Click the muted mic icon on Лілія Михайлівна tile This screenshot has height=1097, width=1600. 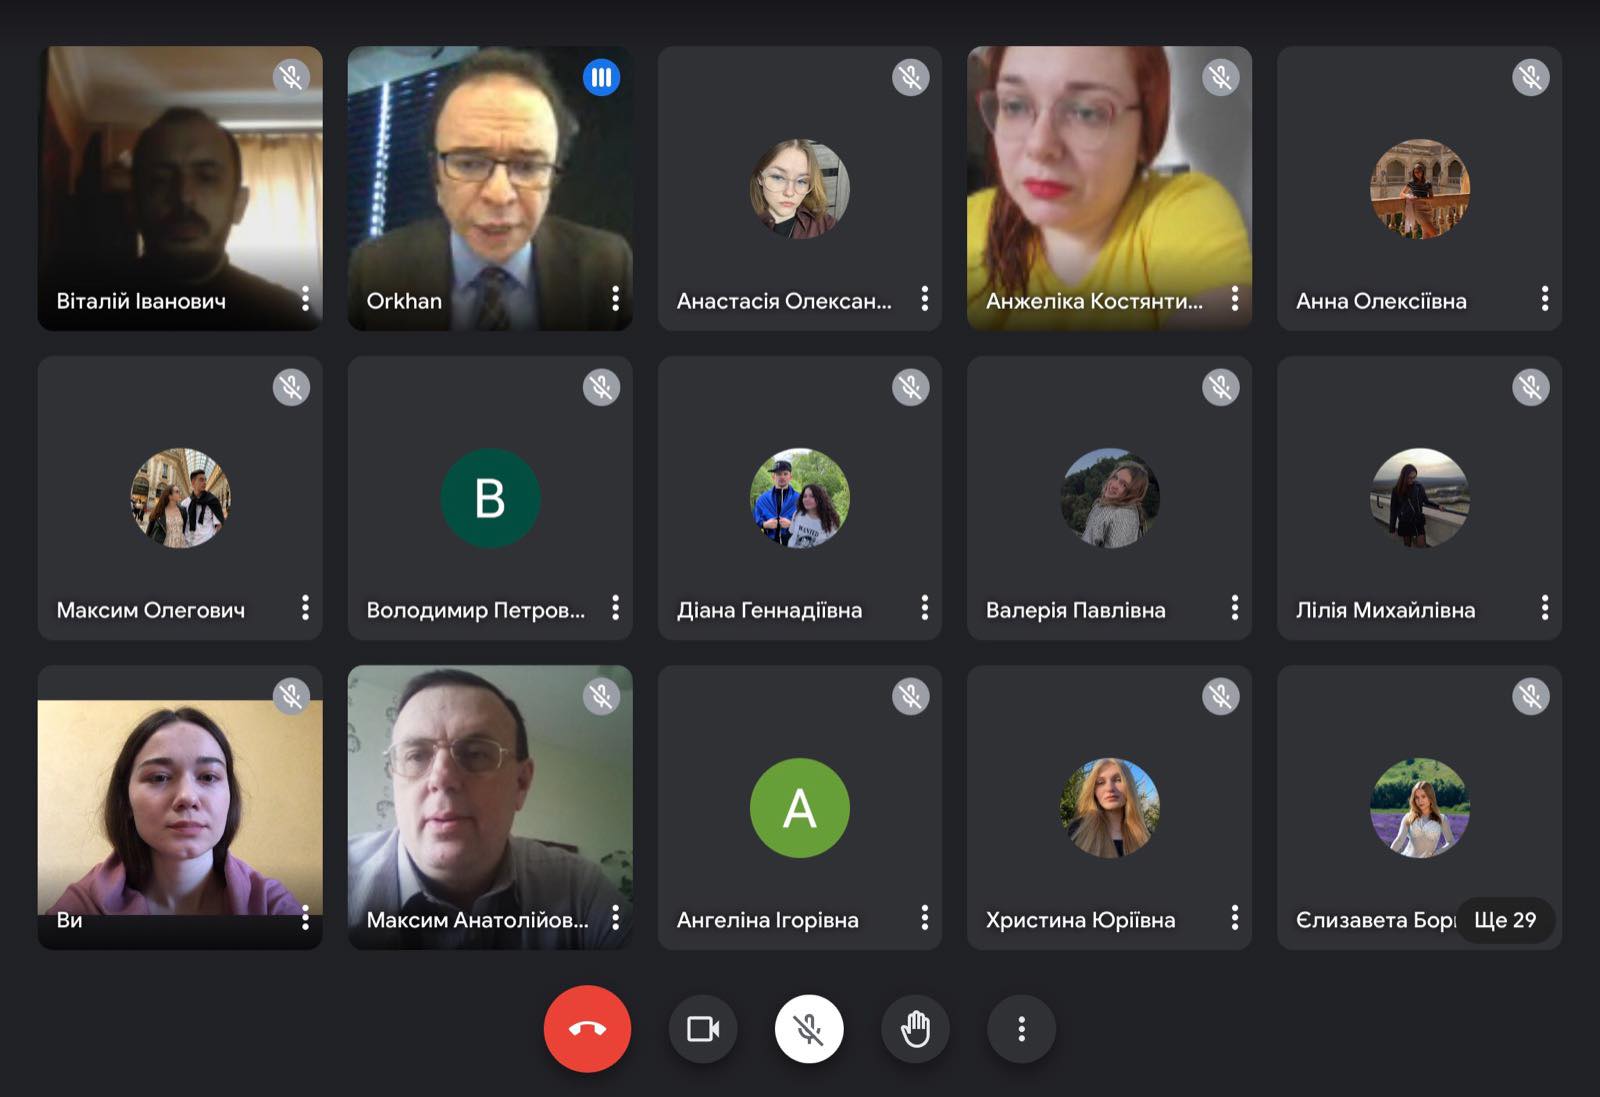(1530, 387)
